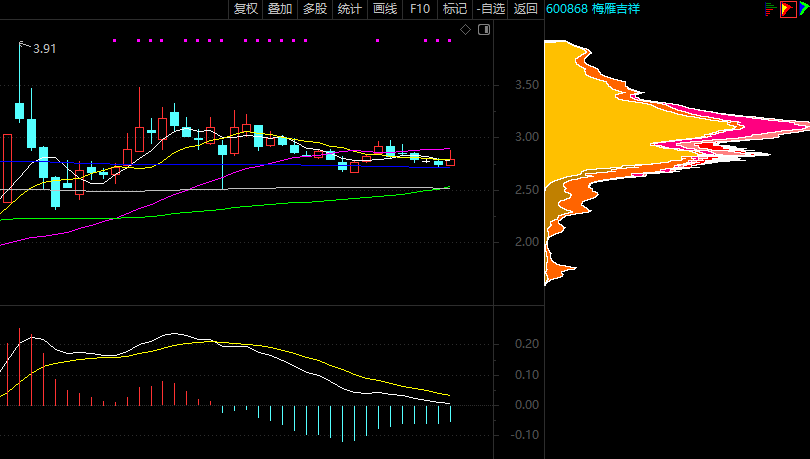Click the diamond icon above chart
Image resolution: width=810 pixels, height=459 pixels.
coord(465,30)
